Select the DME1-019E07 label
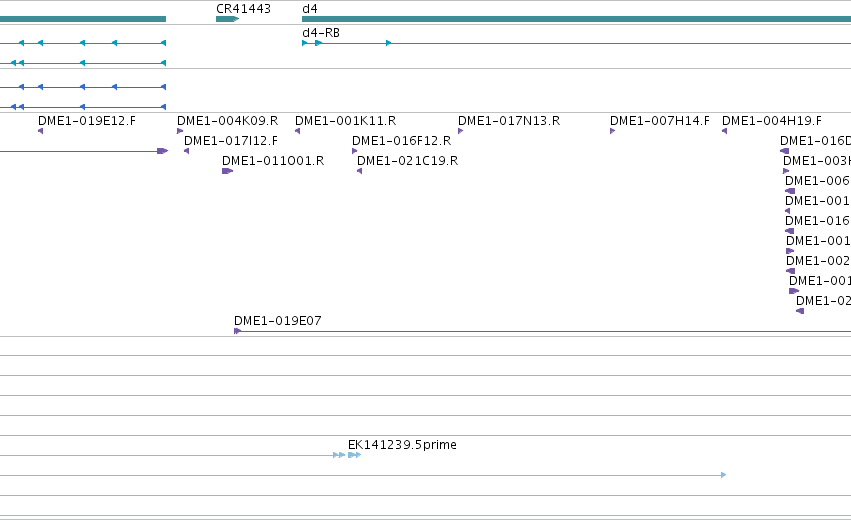 pyautogui.click(x=277, y=321)
